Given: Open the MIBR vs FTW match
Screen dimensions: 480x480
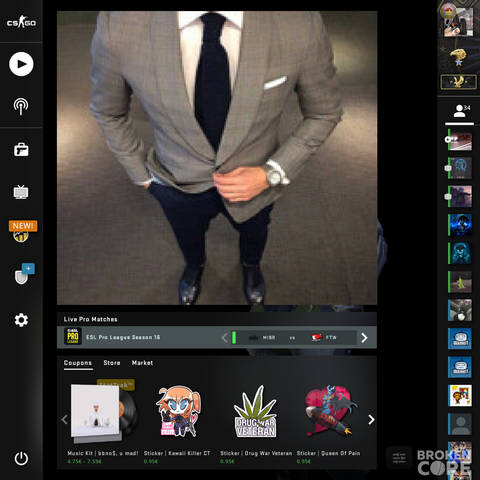Looking at the screenshot, I should pos(293,338).
